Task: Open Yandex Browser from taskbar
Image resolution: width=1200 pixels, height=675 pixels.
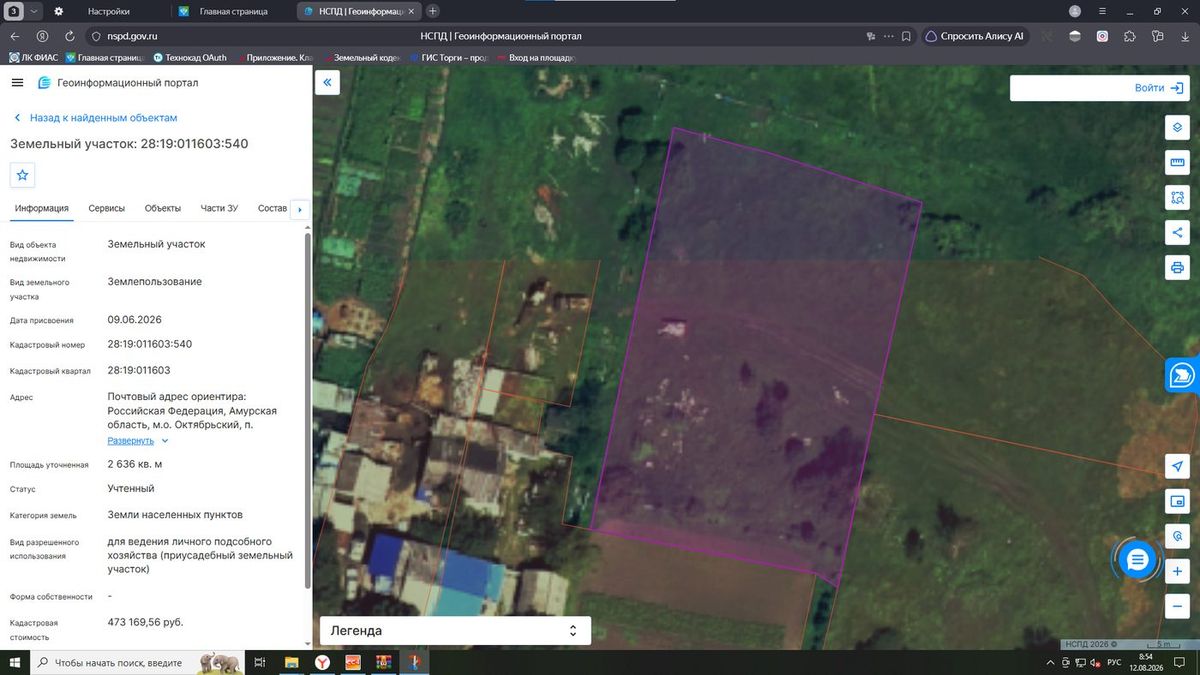Action: (x=322, y=662)
